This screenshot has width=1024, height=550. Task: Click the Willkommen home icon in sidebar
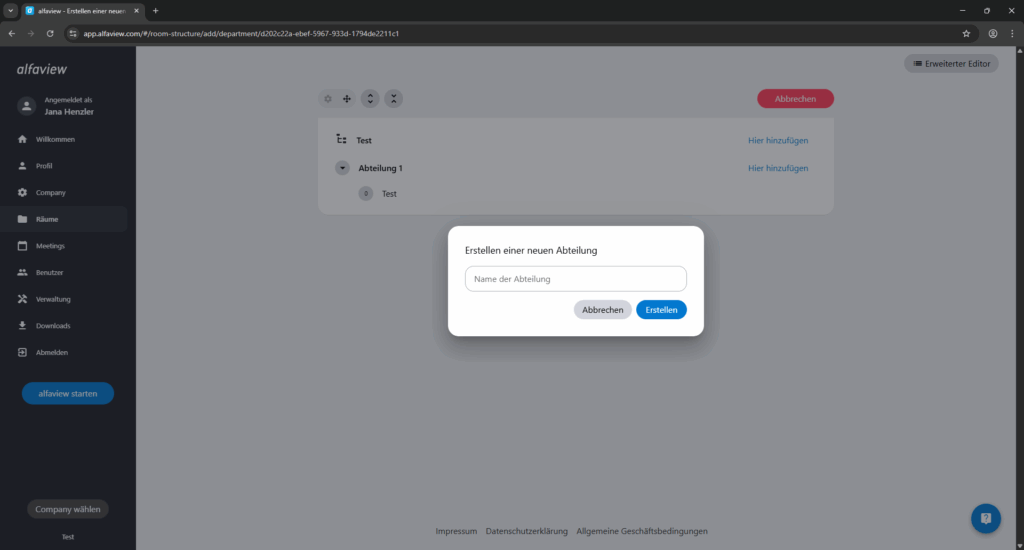click(x=22, y=139)
